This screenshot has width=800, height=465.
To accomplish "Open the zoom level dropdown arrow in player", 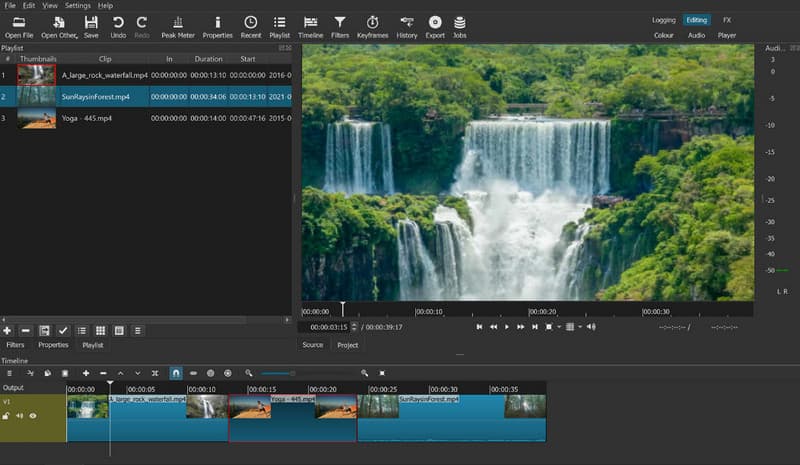I will tap(559, 327).
